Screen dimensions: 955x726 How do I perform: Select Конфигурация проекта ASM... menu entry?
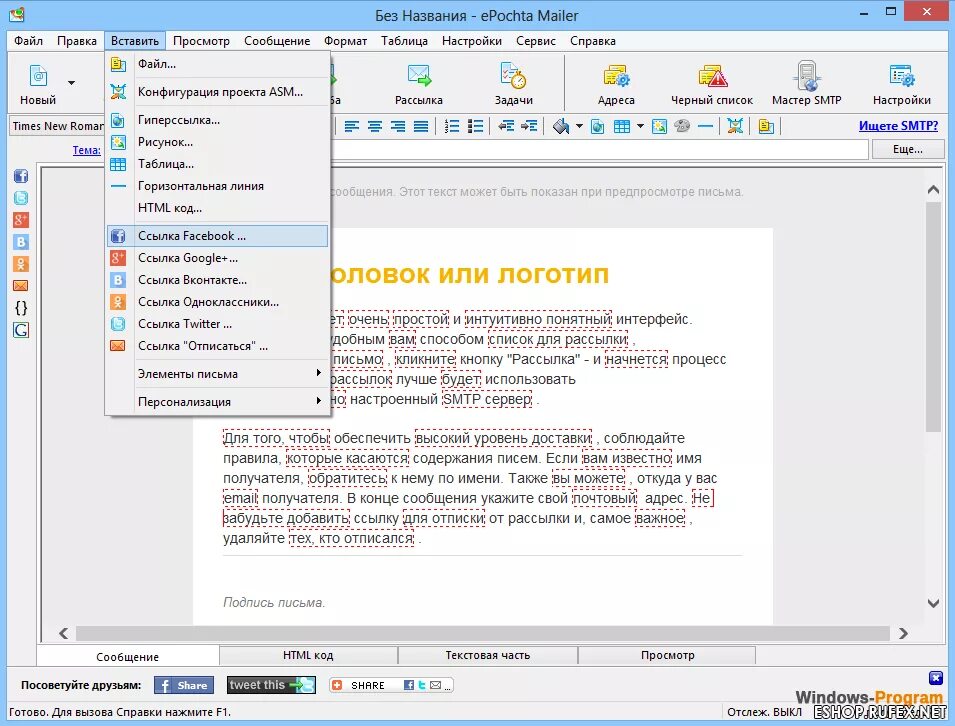[x=217, y=92]
